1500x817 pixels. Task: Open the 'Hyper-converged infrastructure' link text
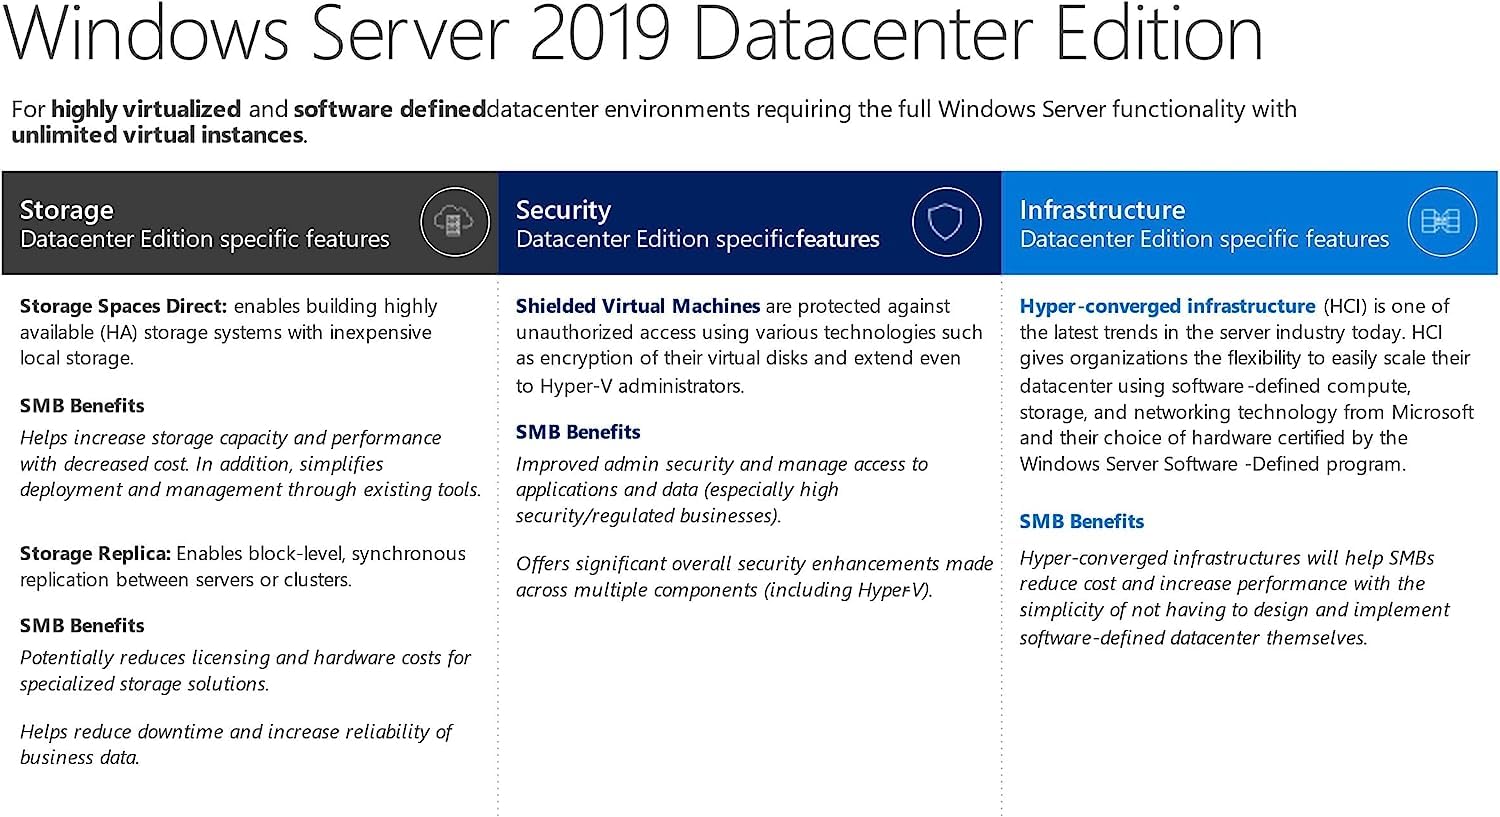(x=1167, y=306)
